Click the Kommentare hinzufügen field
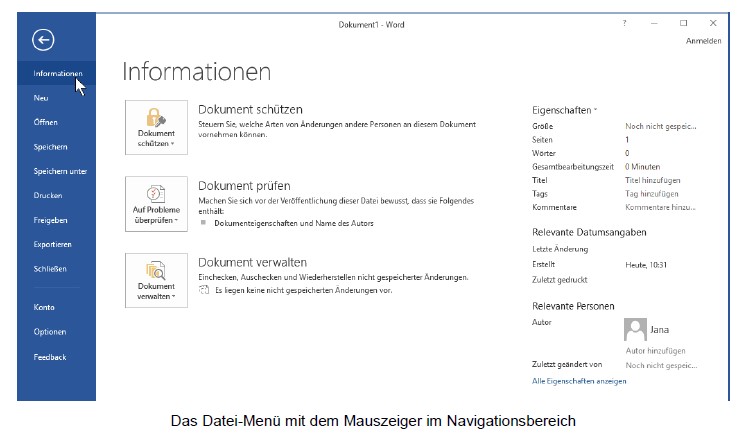The height and width of the screenshot is (438, 751). pos(660,207)
